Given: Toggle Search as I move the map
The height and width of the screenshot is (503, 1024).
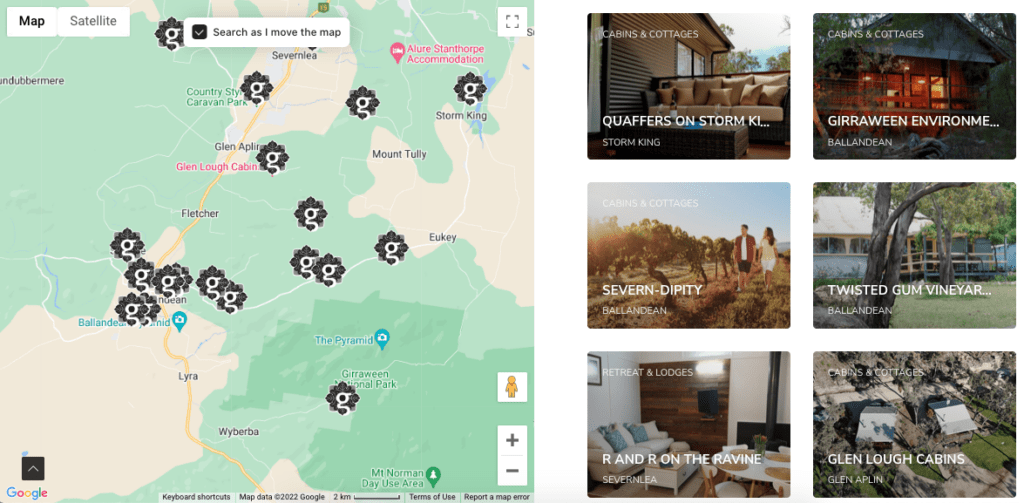Looking at the screenshot, I should (x=200, y=32).
